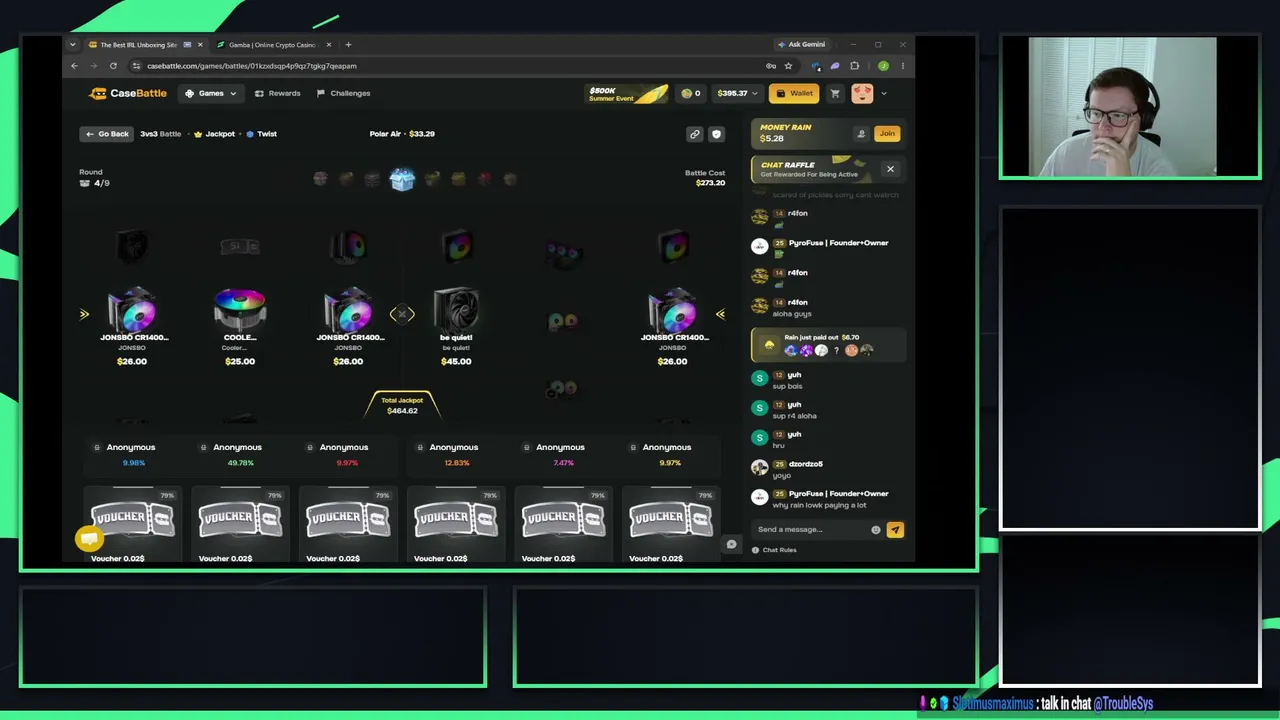
Task: Click the Ask Gemini button
Action: coord(802,45)
